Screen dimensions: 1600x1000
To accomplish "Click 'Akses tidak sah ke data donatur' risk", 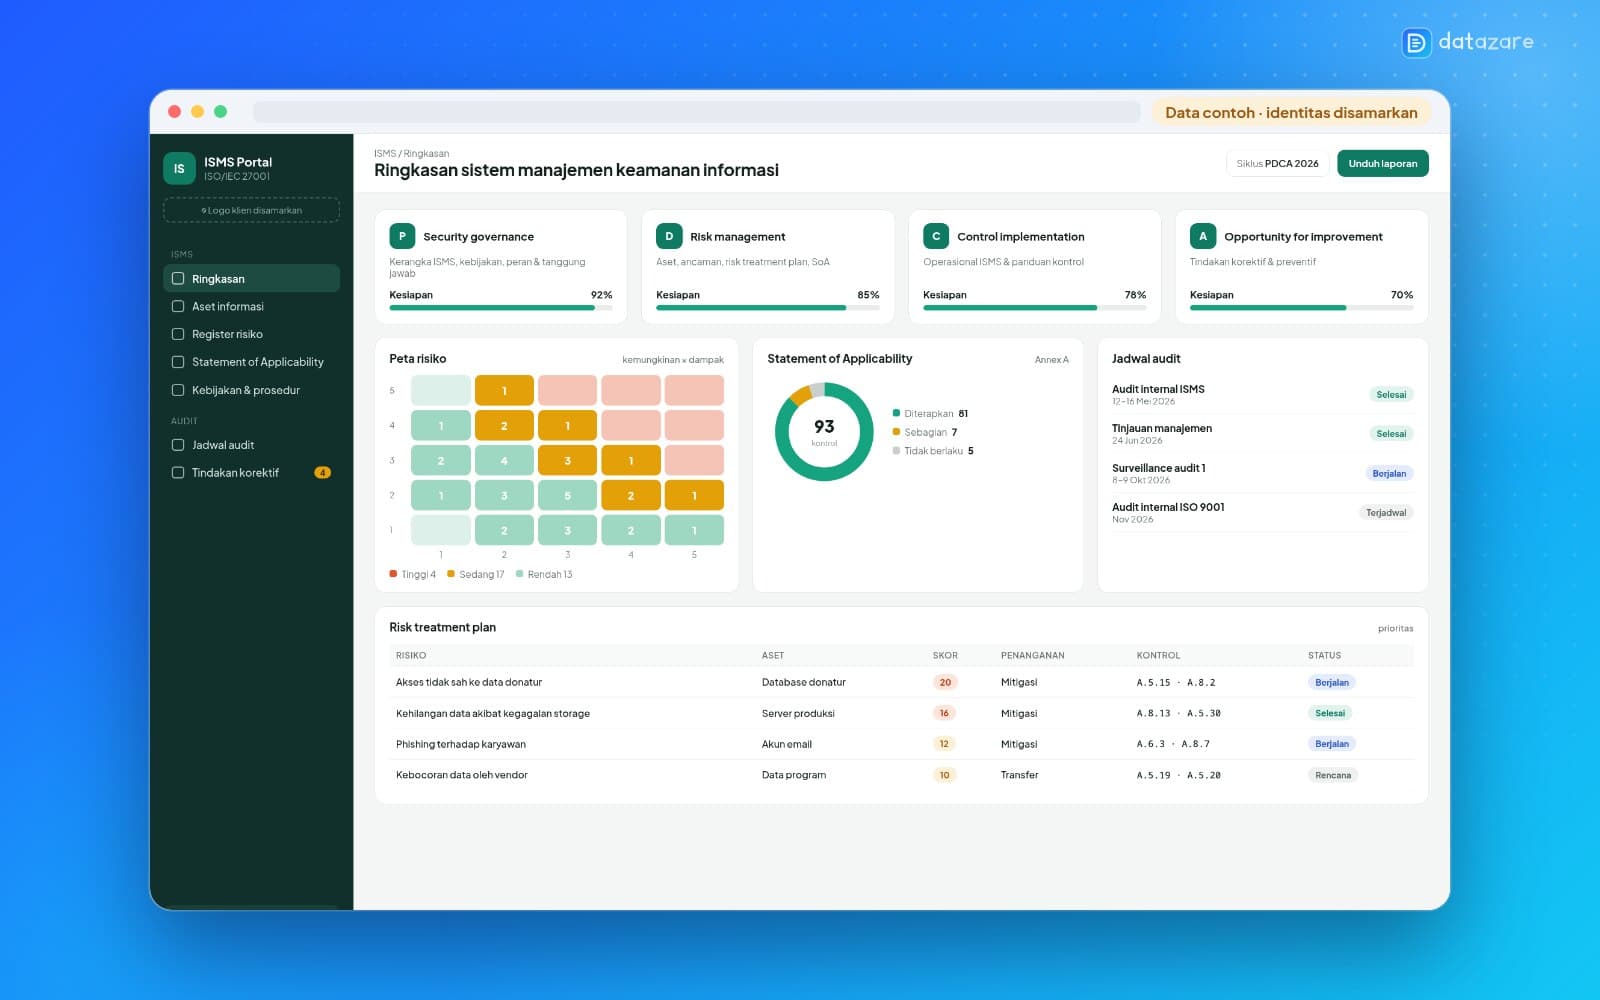I will (469, 682).
